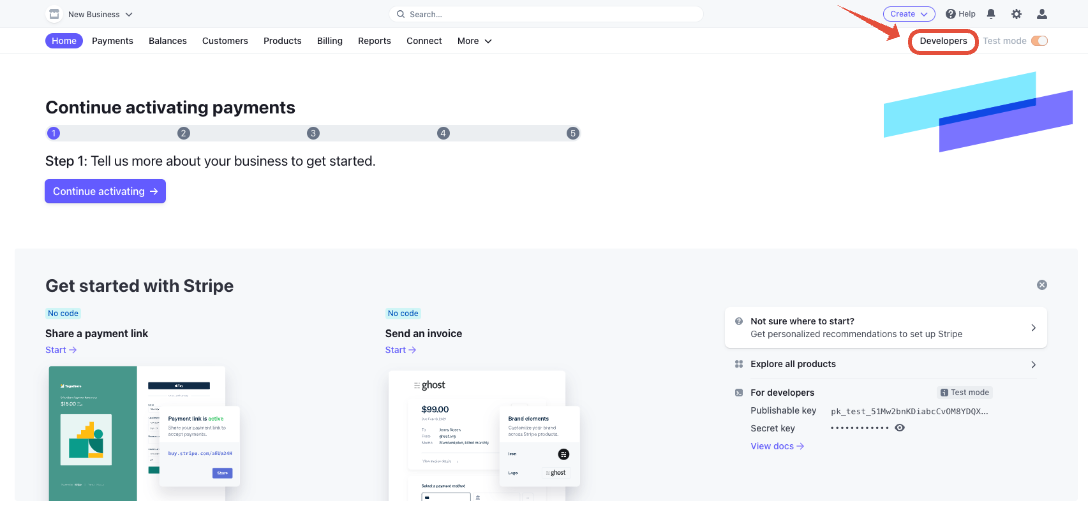This screenshot has height=513, width=1088.
Task: Click the Test mode badge near For developers
Action: [x=964, y=392]
